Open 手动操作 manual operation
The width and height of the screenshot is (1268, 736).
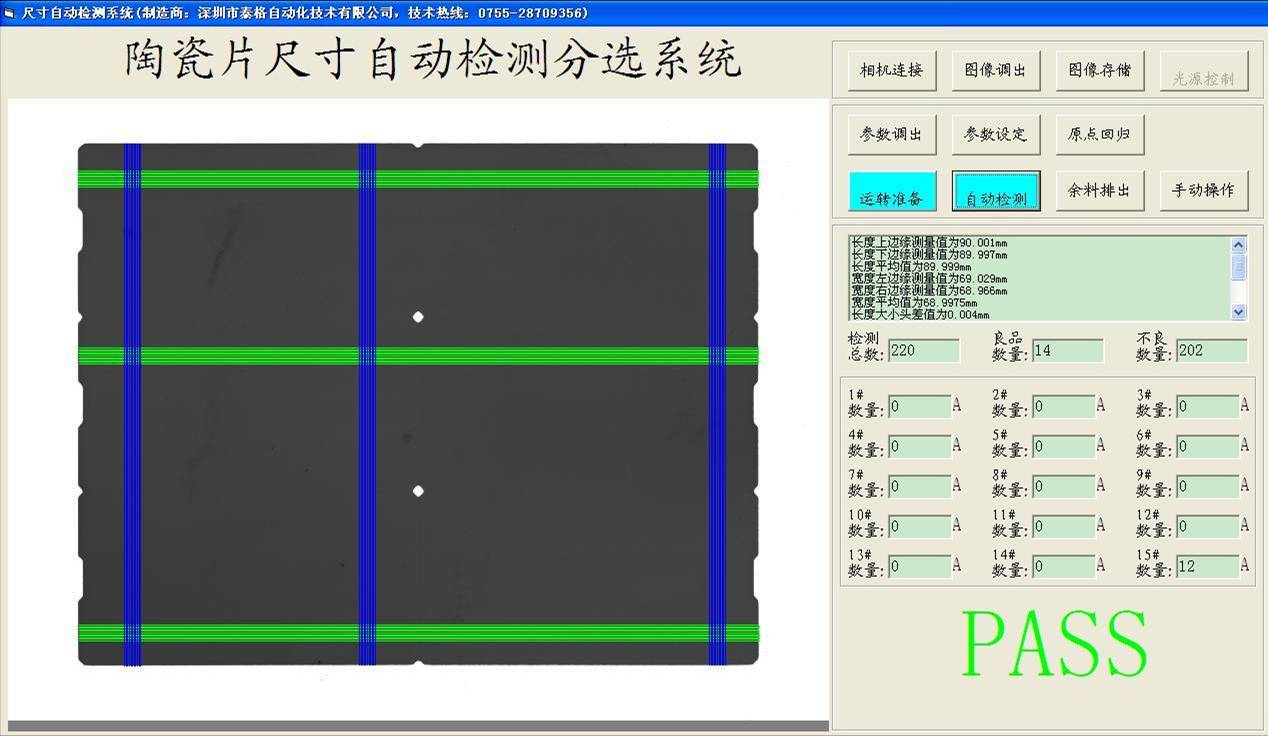tap(1204, 191)
